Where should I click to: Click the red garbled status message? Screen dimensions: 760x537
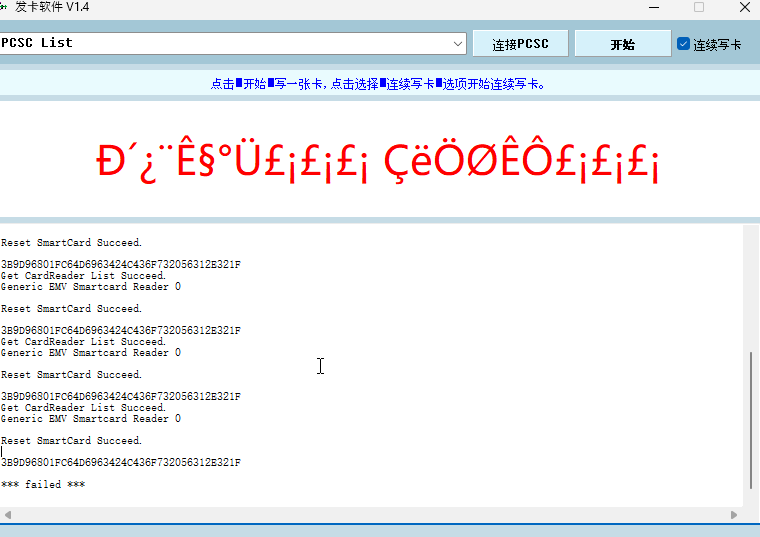378,162
